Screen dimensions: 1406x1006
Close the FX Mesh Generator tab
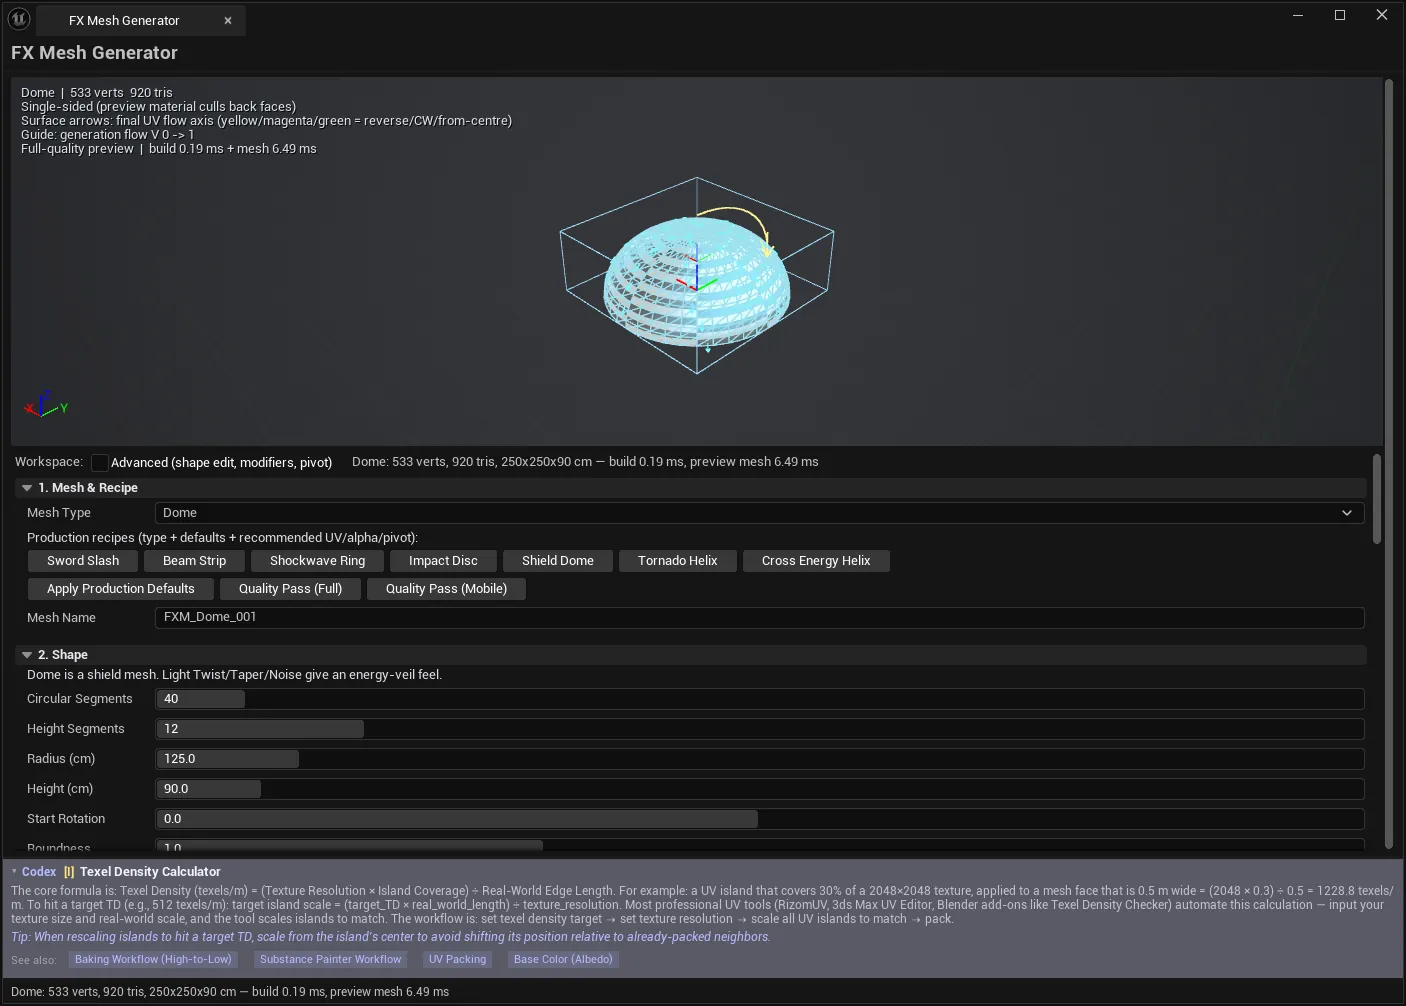(228, 20)
